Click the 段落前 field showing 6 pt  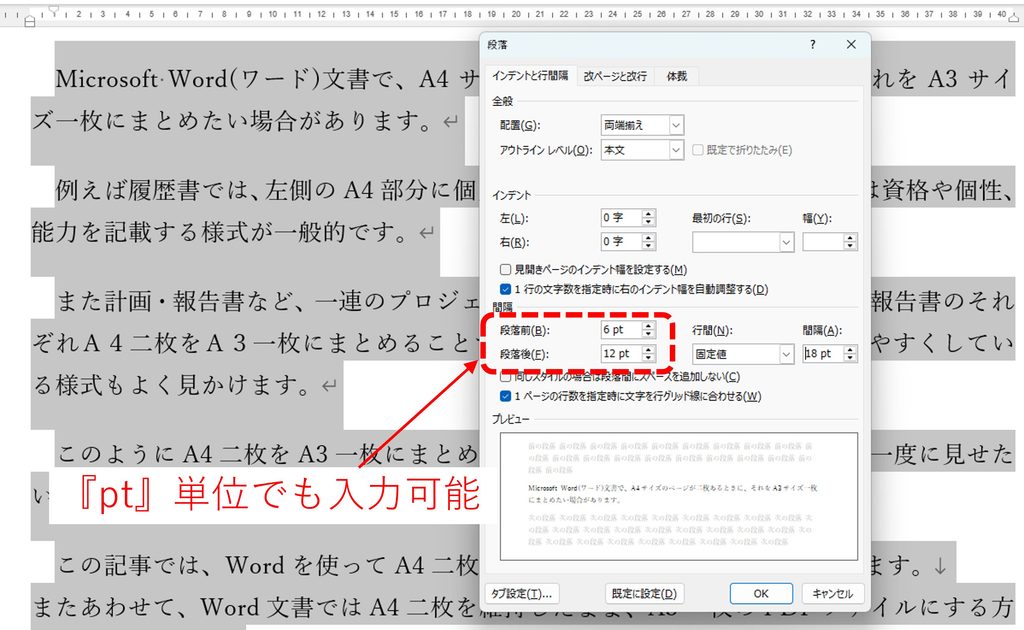click(621, 330)
